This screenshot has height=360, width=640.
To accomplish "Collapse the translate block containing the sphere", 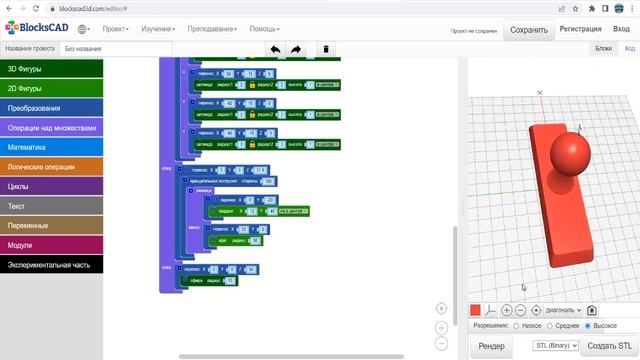I will coord(179,268).
